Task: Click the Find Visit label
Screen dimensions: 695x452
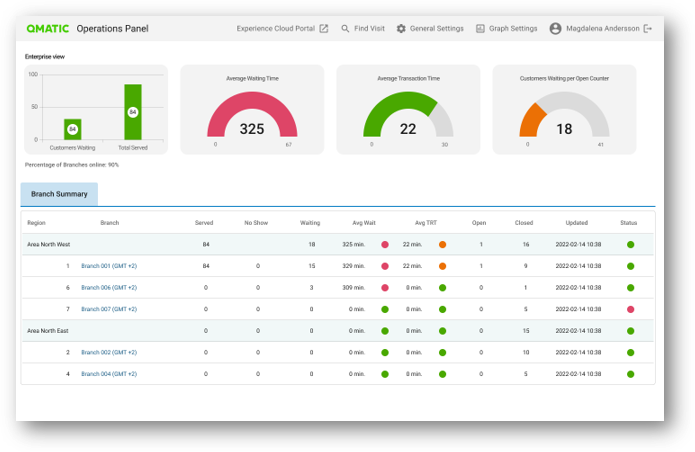Action: pyautogui.click(x=369, y=29)
